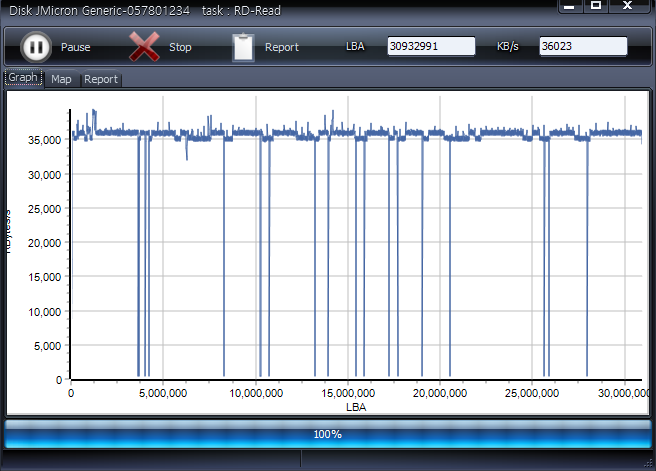Click the 35,000 label on the vertical axis
Image resolution: width=656 pixels, height=471 pixels.
tap(46, 140)
